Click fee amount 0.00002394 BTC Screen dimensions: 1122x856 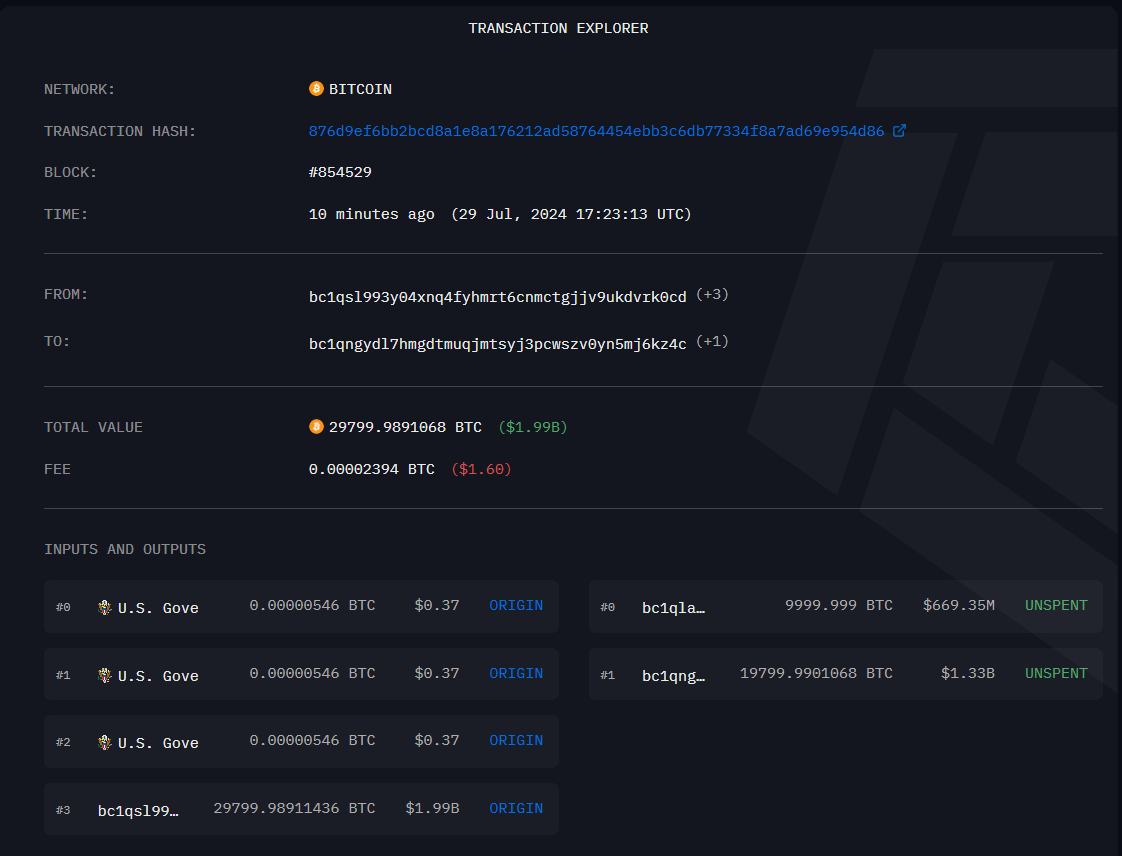click(x=371, y=469)
